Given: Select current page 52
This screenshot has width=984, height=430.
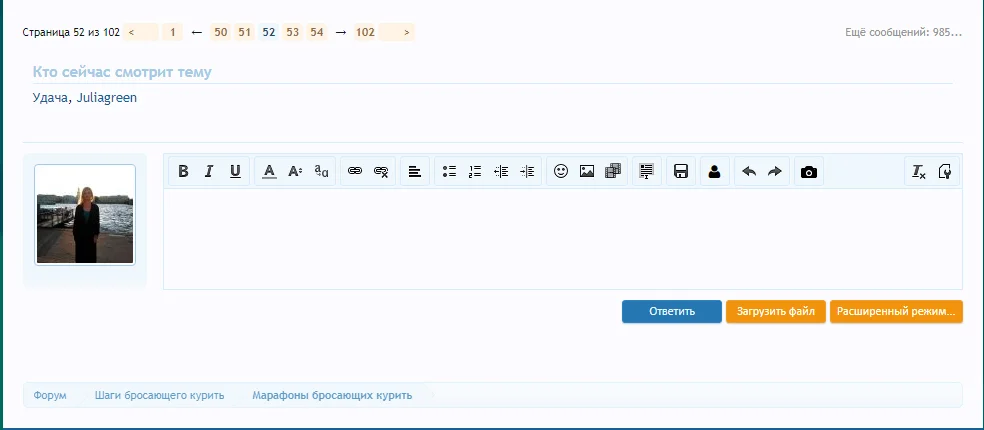Looking at the screenshot, I should pyautogui.click(x=269, y=32).
